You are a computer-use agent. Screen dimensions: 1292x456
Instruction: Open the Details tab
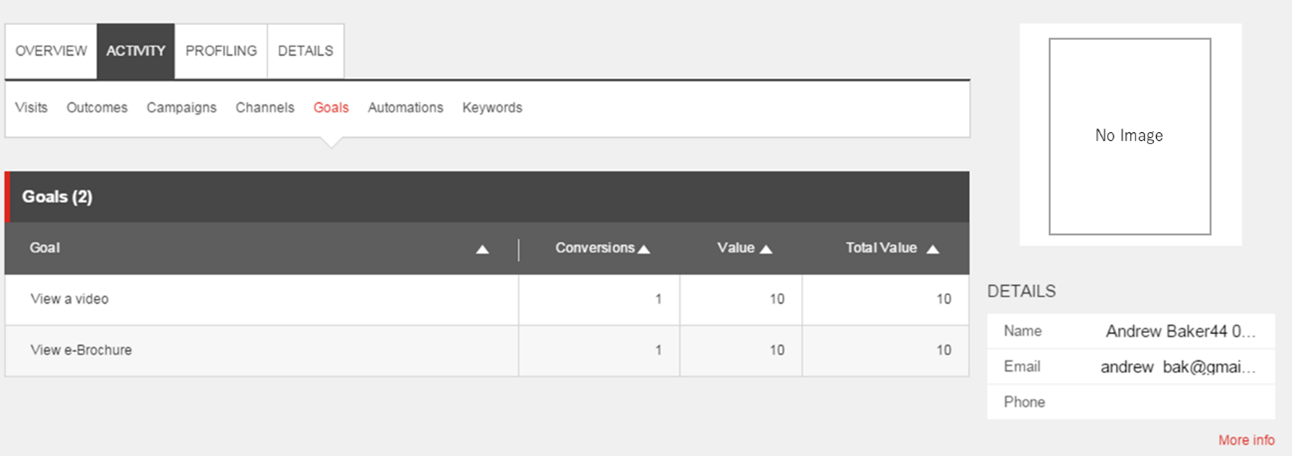pos(305,51)
